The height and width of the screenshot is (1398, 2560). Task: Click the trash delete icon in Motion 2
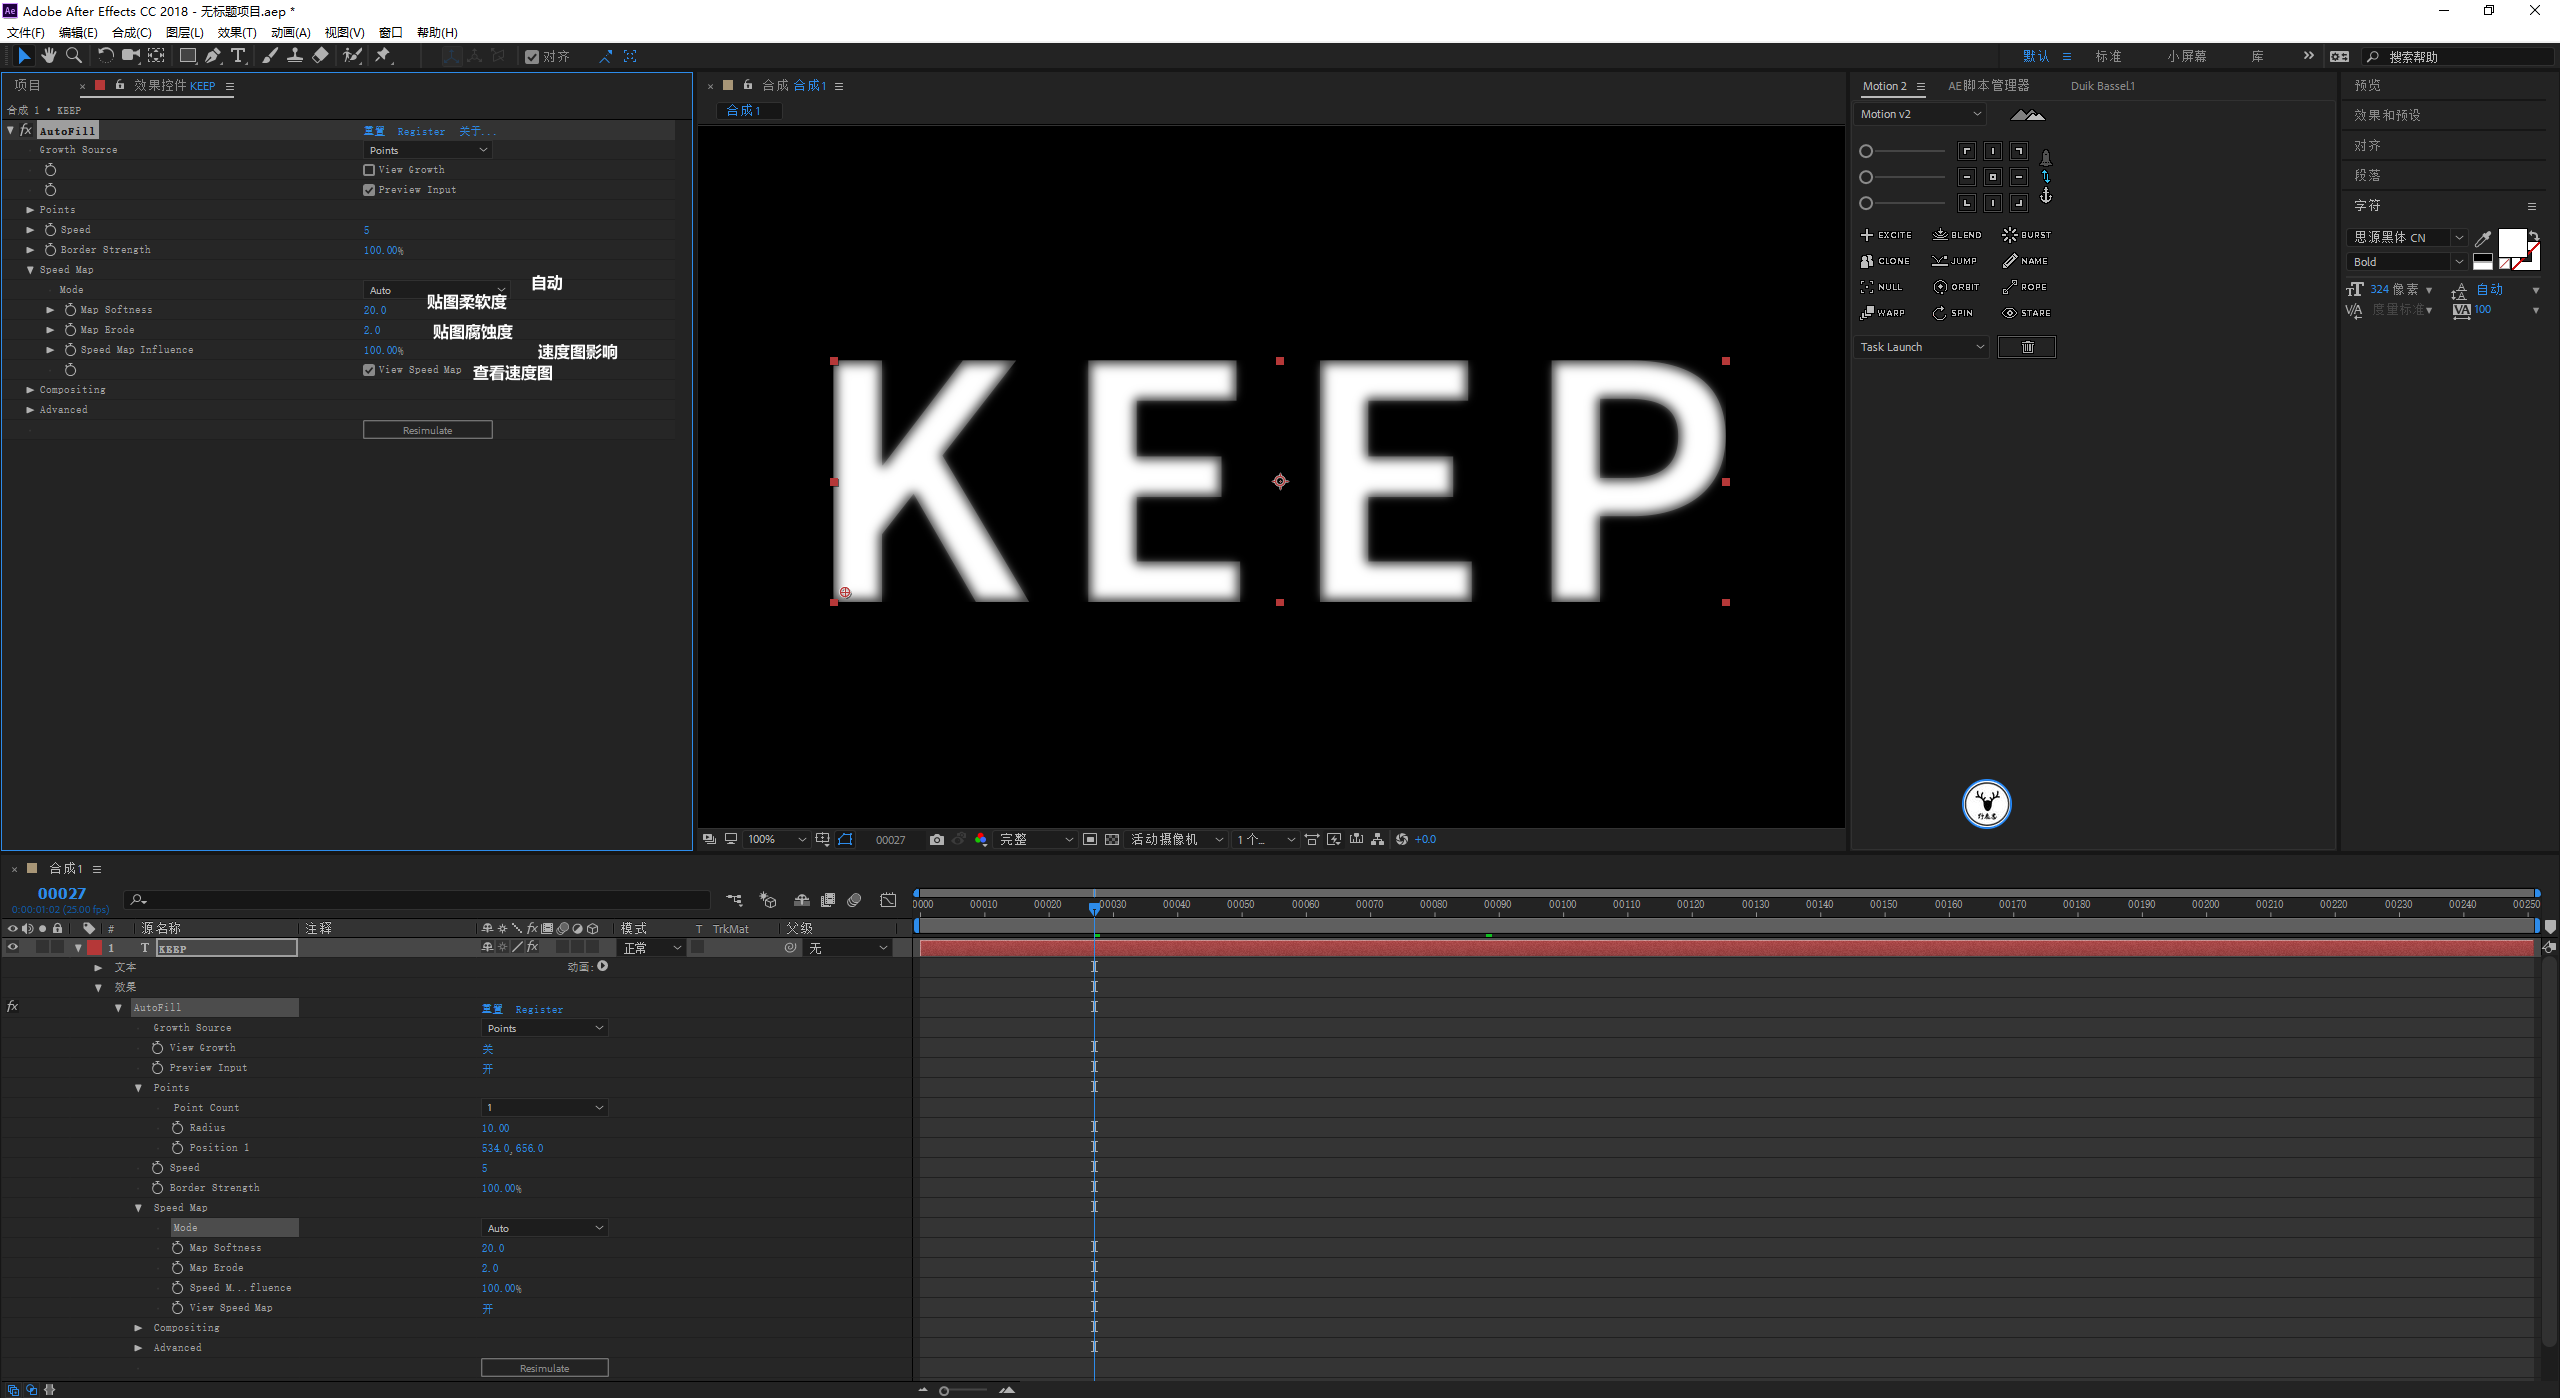pyautogui.click(x=2027, y=347)
